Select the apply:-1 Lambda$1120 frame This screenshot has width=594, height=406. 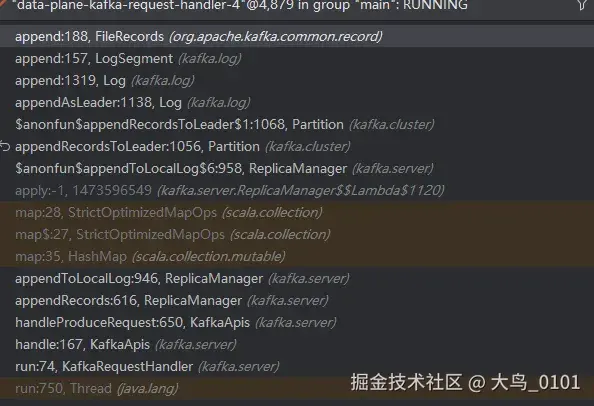pos(297,190)
